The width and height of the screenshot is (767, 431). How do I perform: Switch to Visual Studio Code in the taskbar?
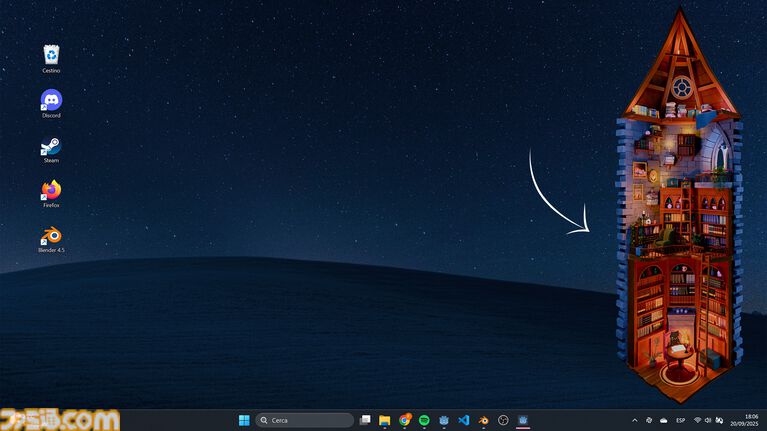tap(464, 420)
